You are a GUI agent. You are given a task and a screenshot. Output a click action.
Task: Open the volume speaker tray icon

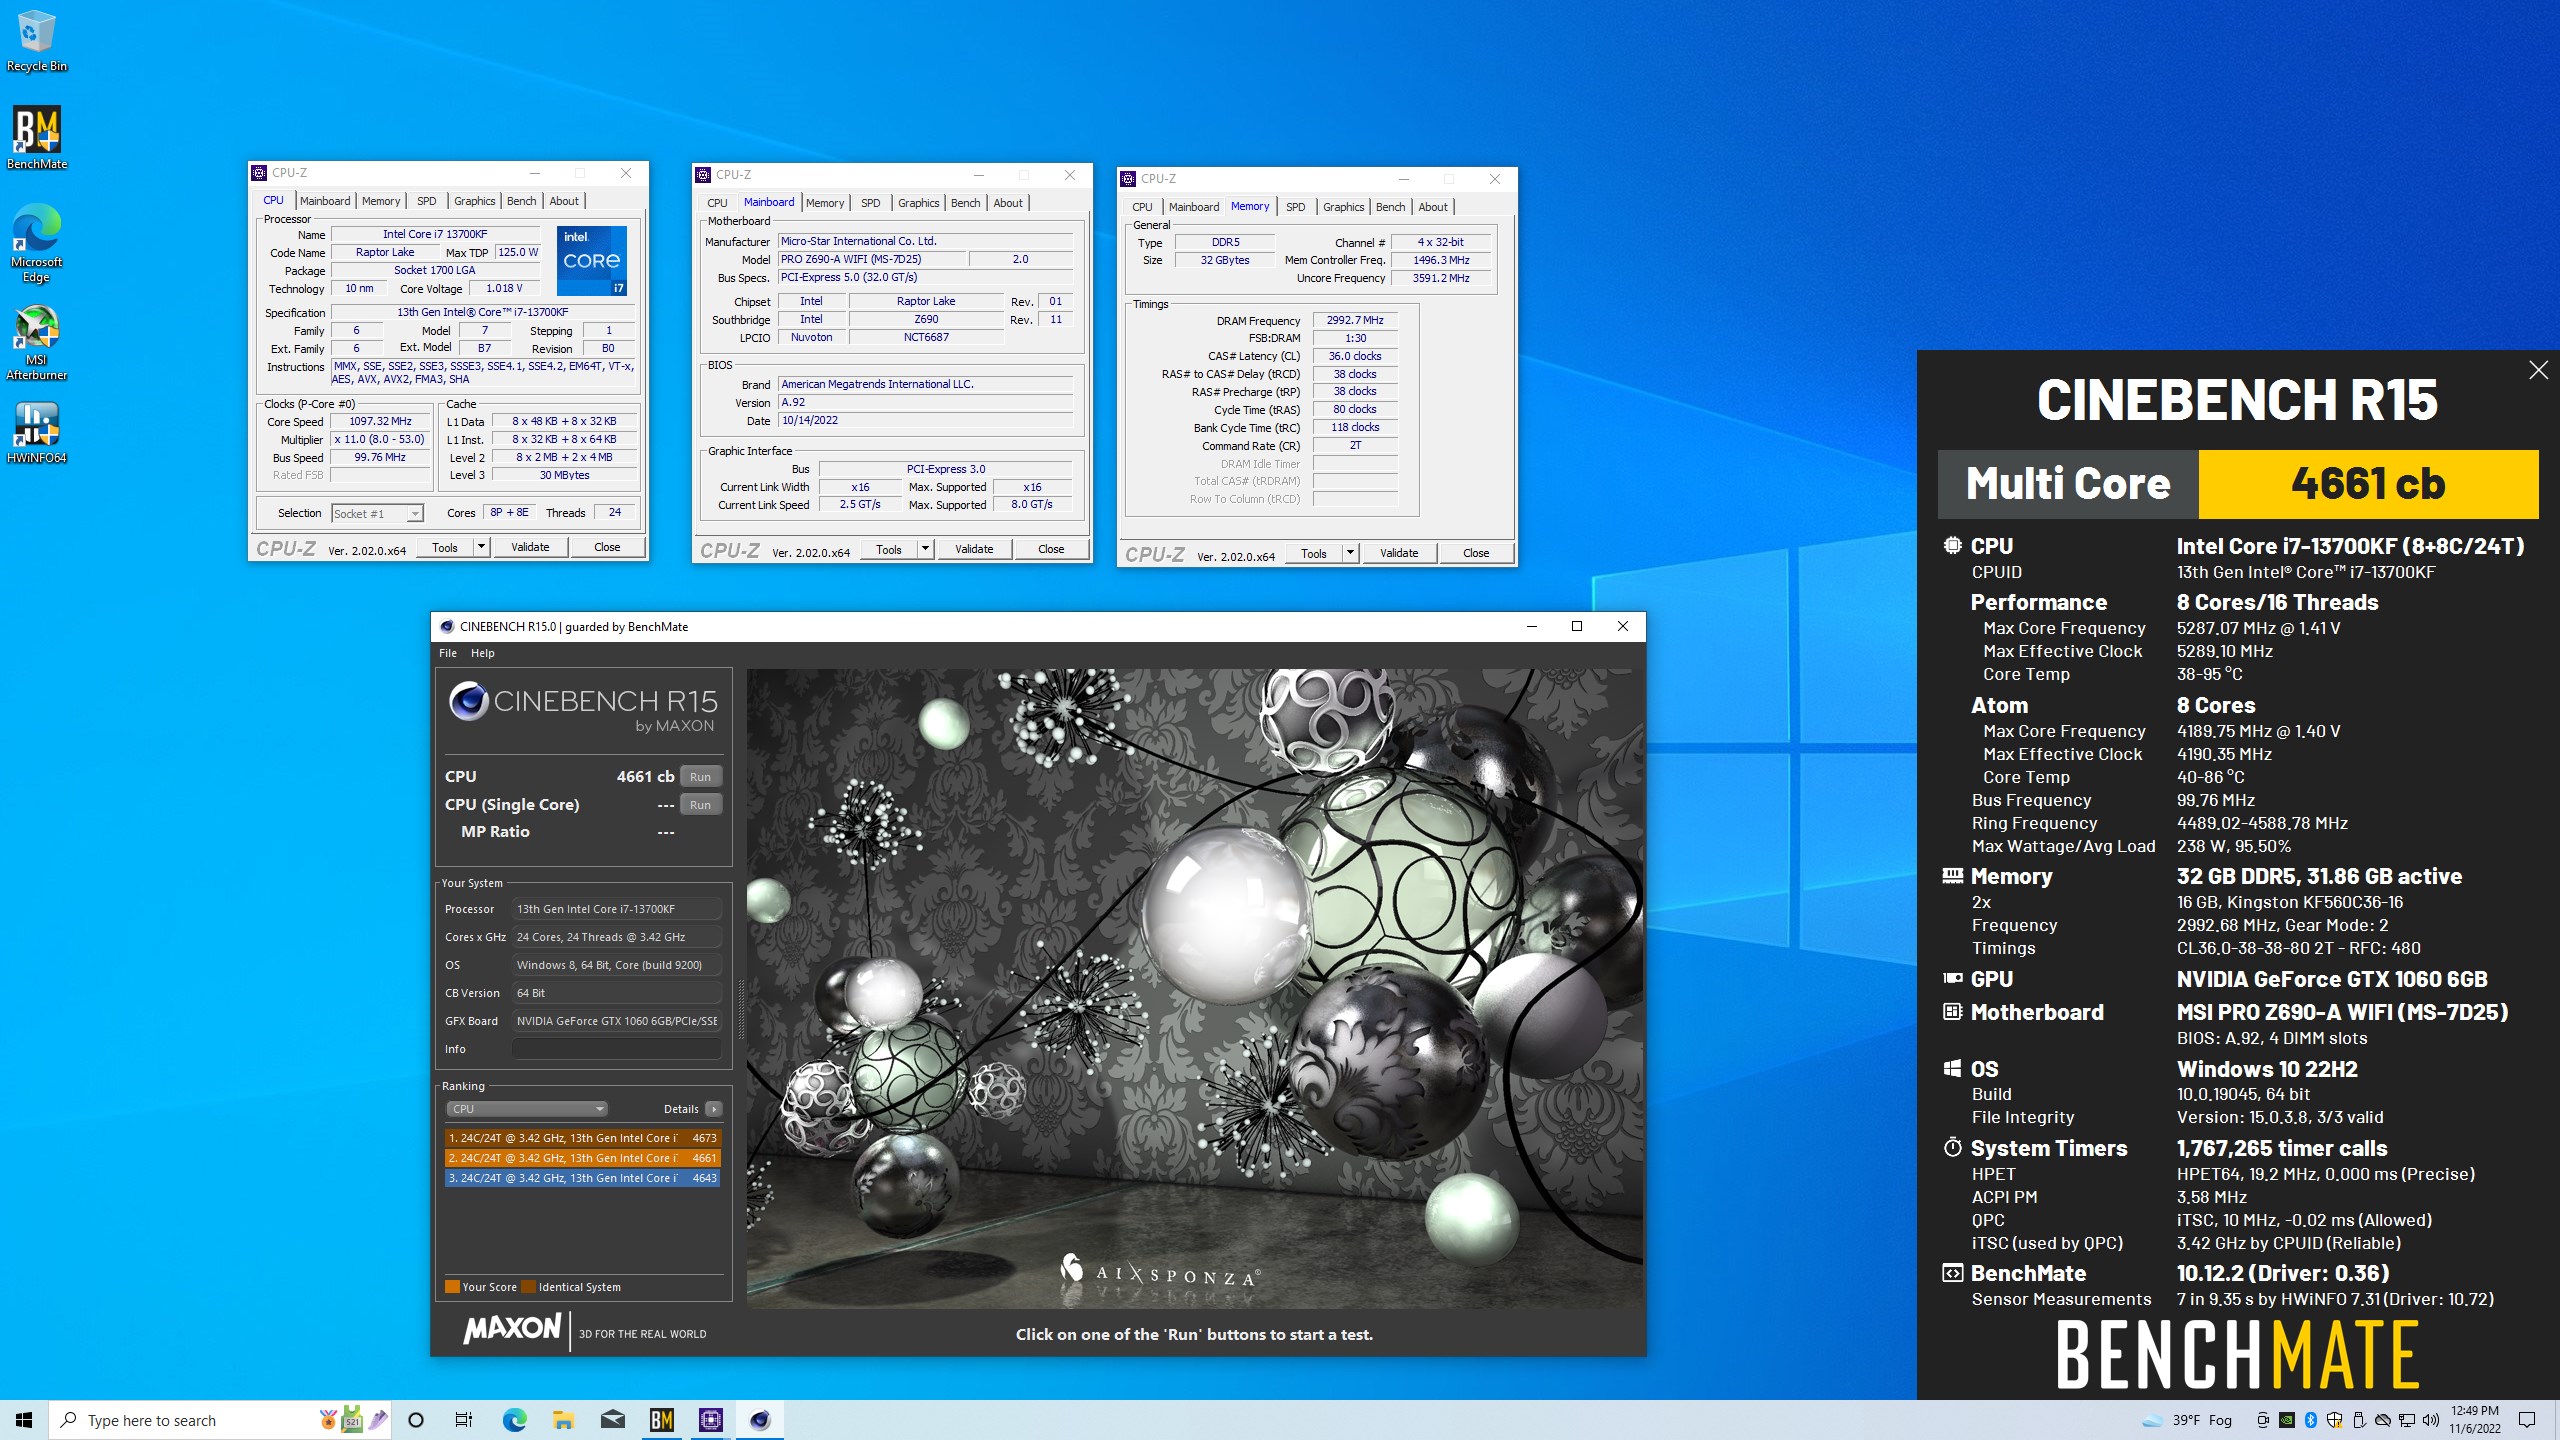point(2430,1420)
